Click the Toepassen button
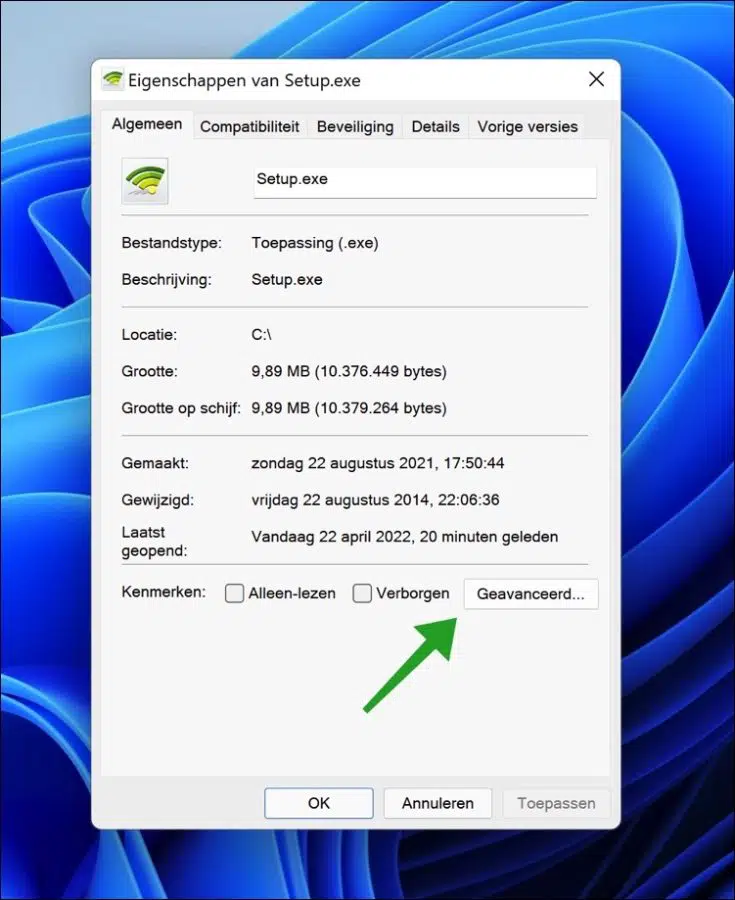This screenshot has height=900, width=735. 556,803
